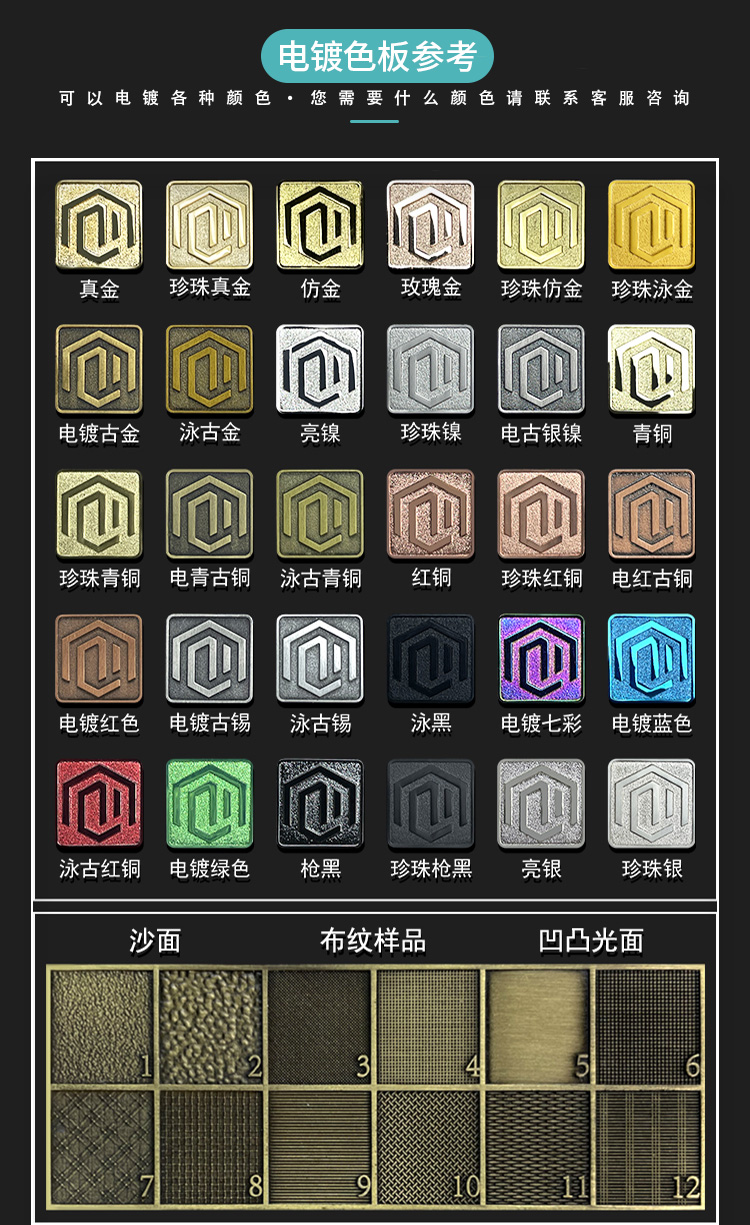This screenshot has height=1225, width=750.
Task: Click the 电镀色板参考 title banner
Action: point(378,57)
